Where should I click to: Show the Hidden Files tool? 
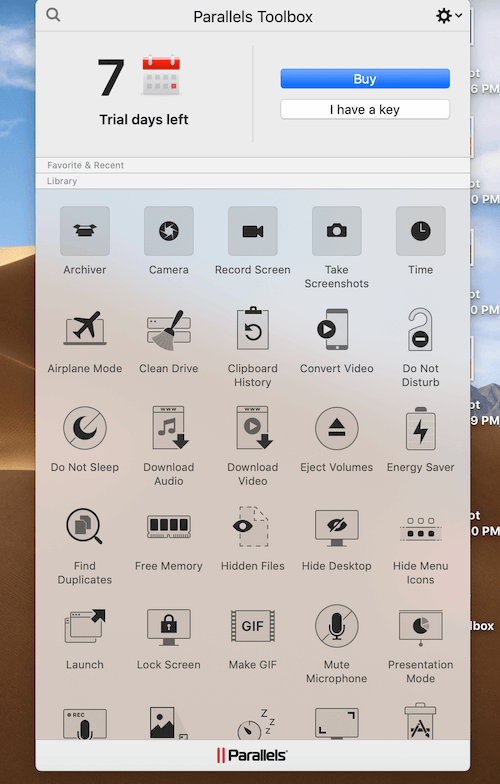pyautogui.click(x=252, y=526)
